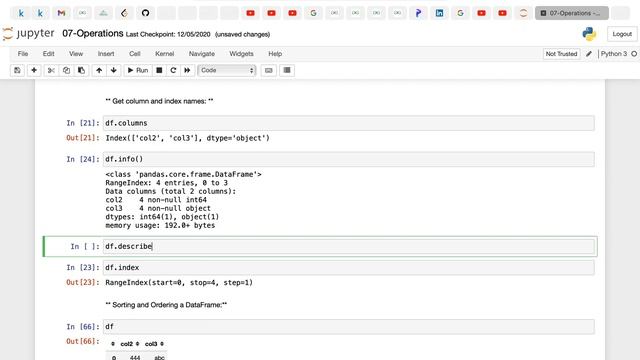
Task: Open the Widgets menu
Action: [241, 53]
